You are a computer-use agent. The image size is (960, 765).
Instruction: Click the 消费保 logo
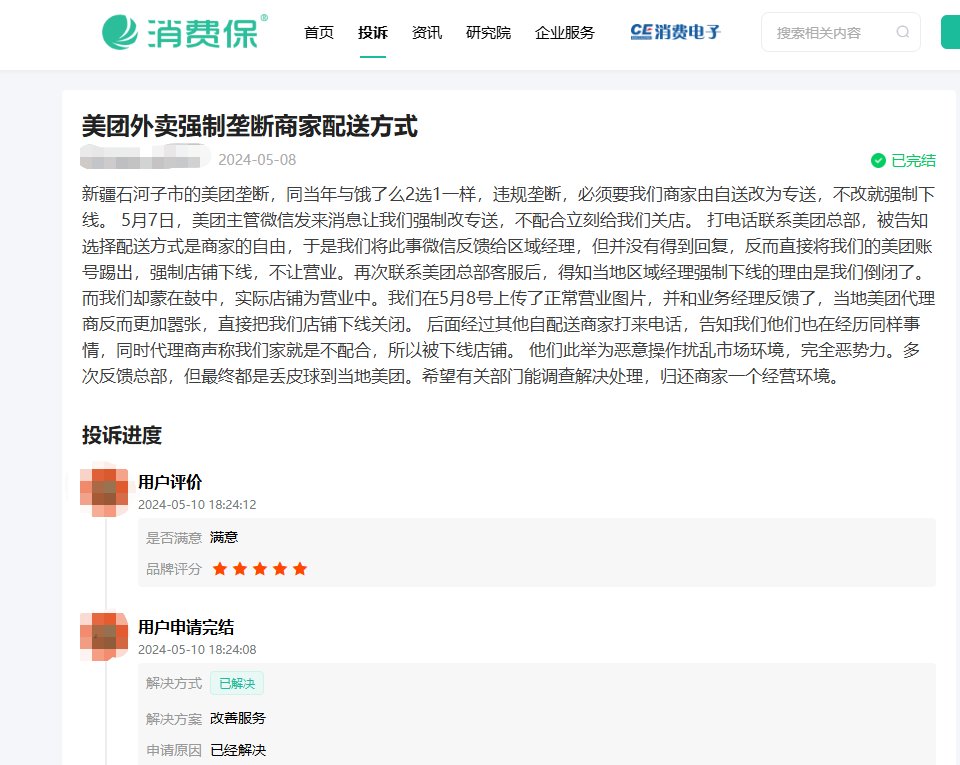point(185,32)
